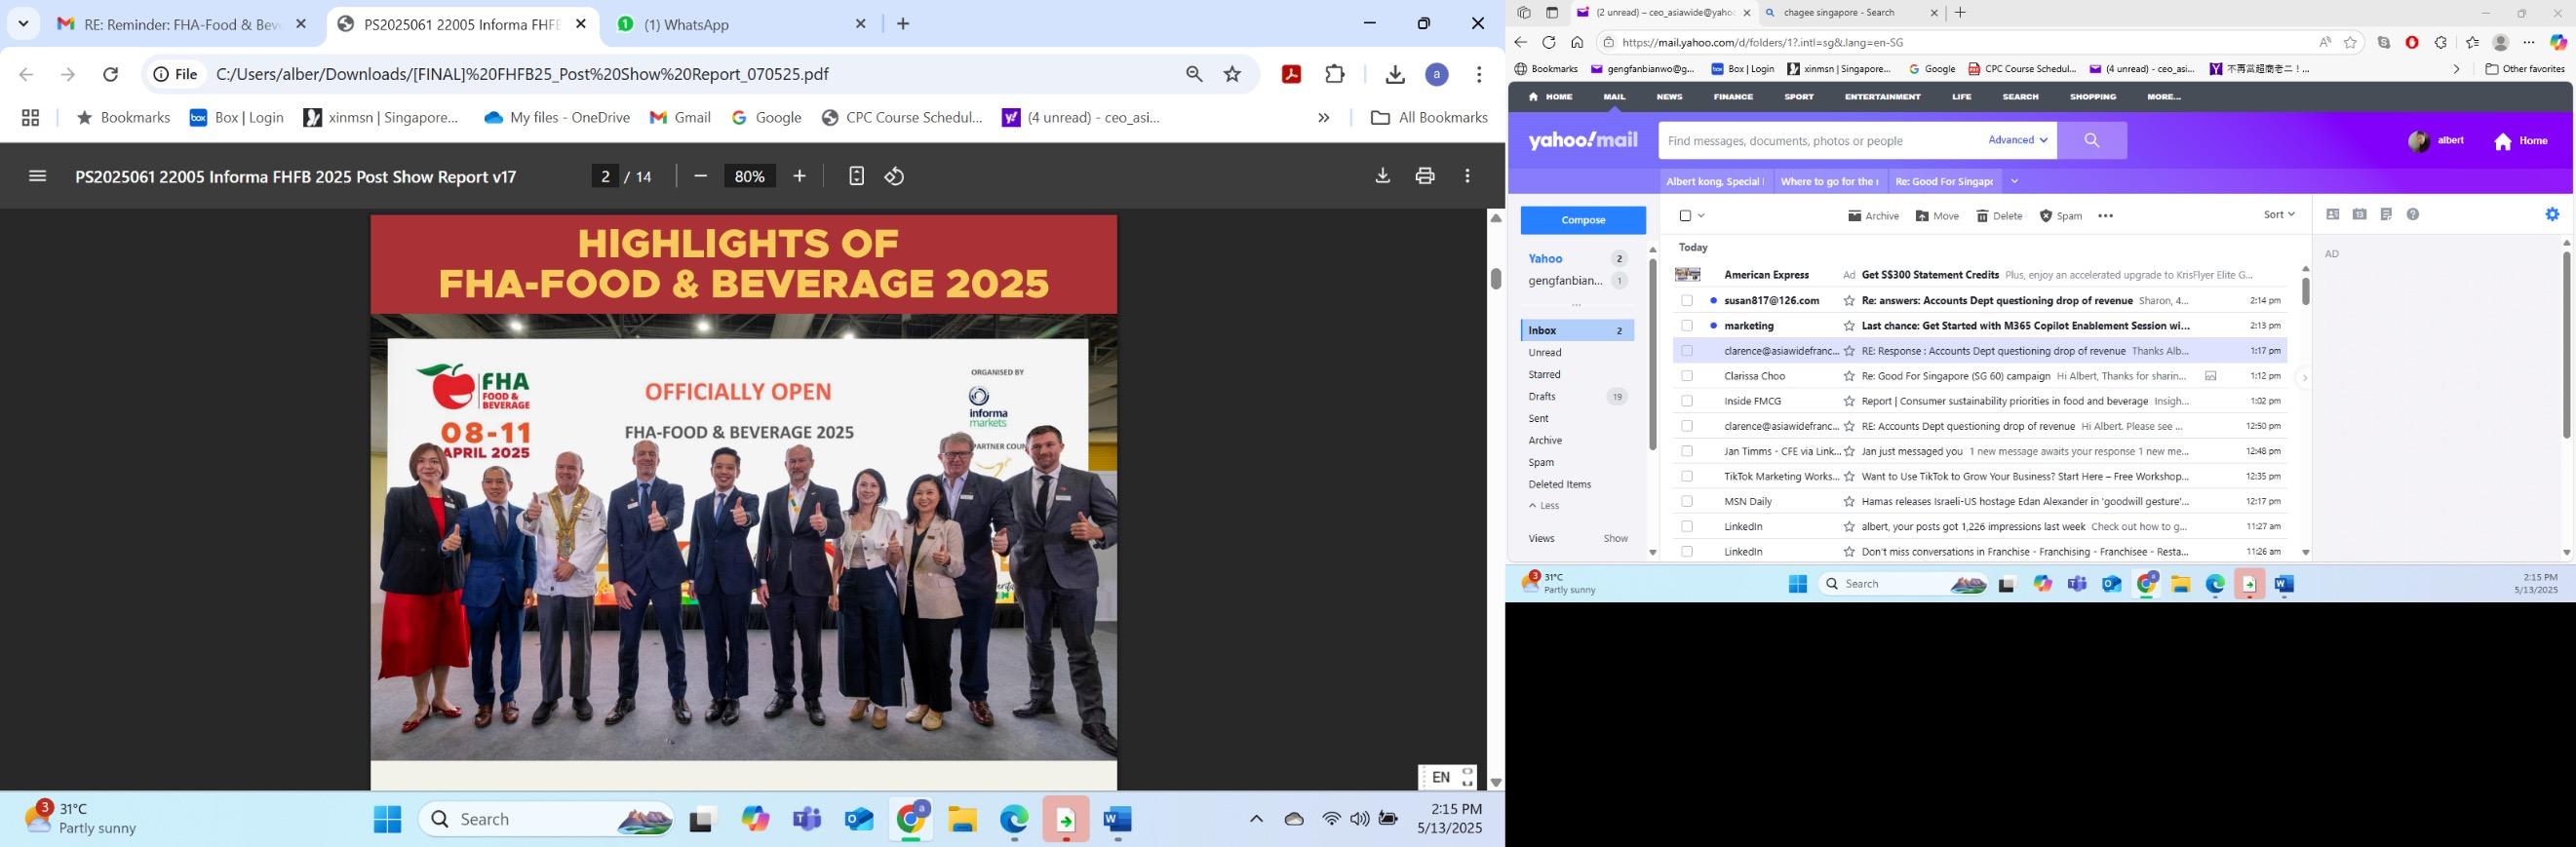Click the Edge browser home icon
This screenshot has width=2576, height=847.
(1577, 42)
